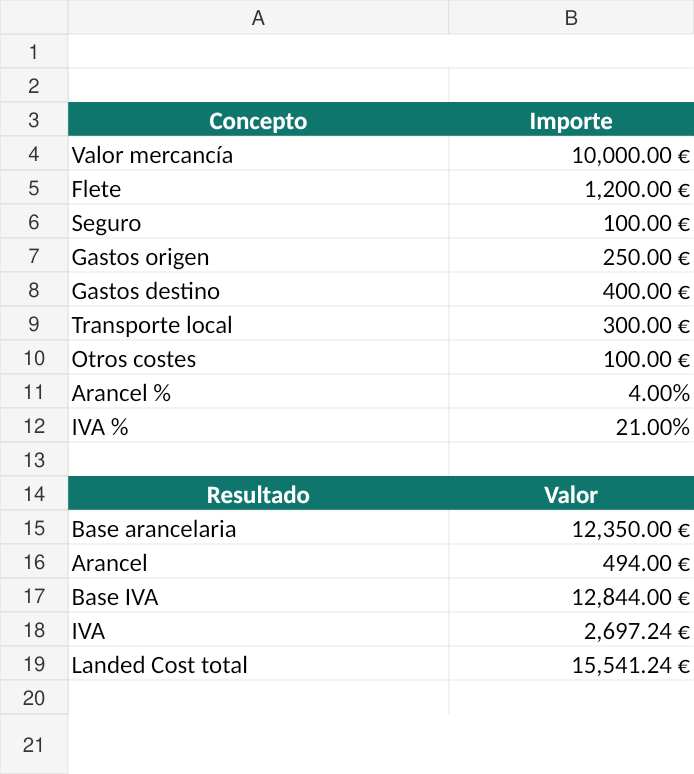
Task: Click the Concepto header cell
Action: (x=258, y=119)
